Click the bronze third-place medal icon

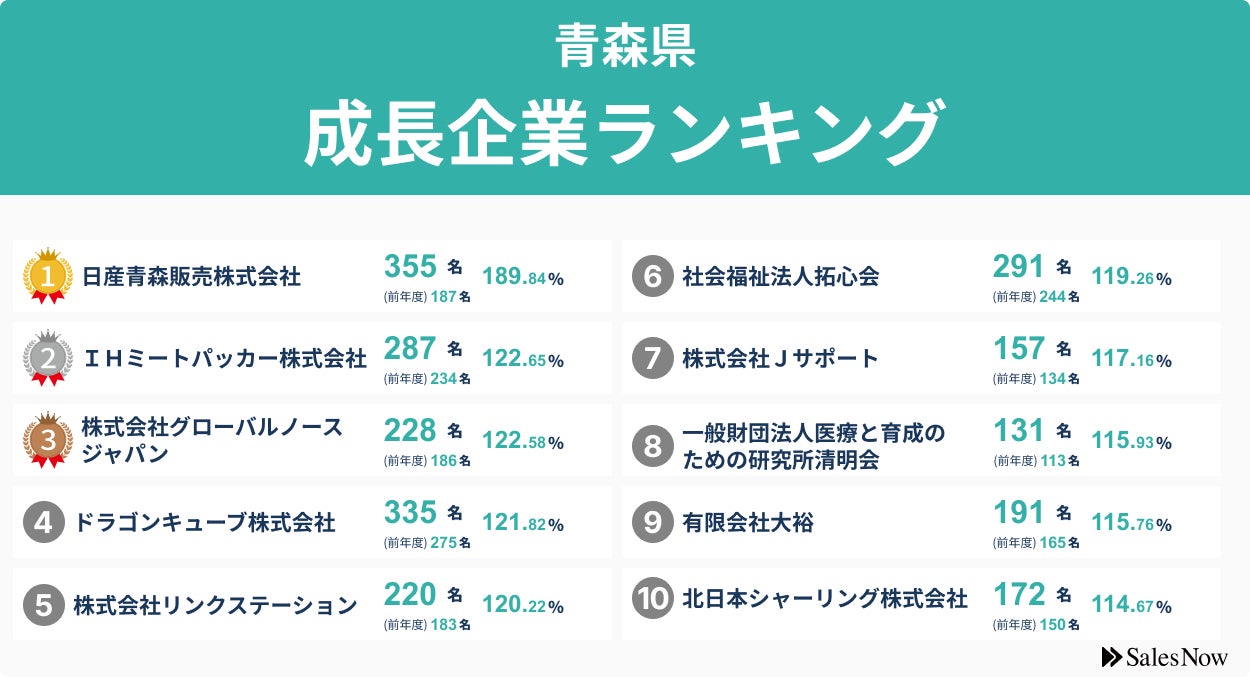pyautogui.click(x=47, y=440)
